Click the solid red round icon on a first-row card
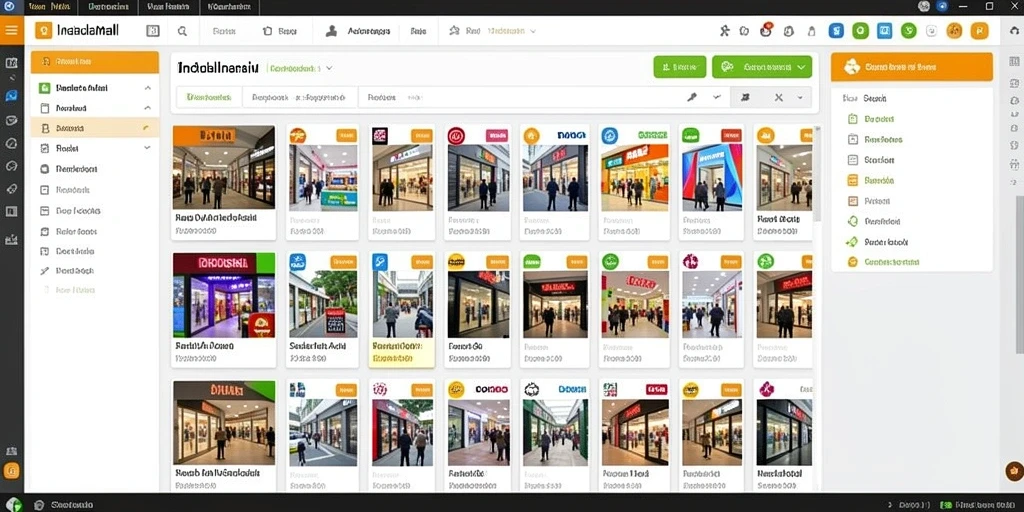Screen dimensions: 1024x512 455,135
